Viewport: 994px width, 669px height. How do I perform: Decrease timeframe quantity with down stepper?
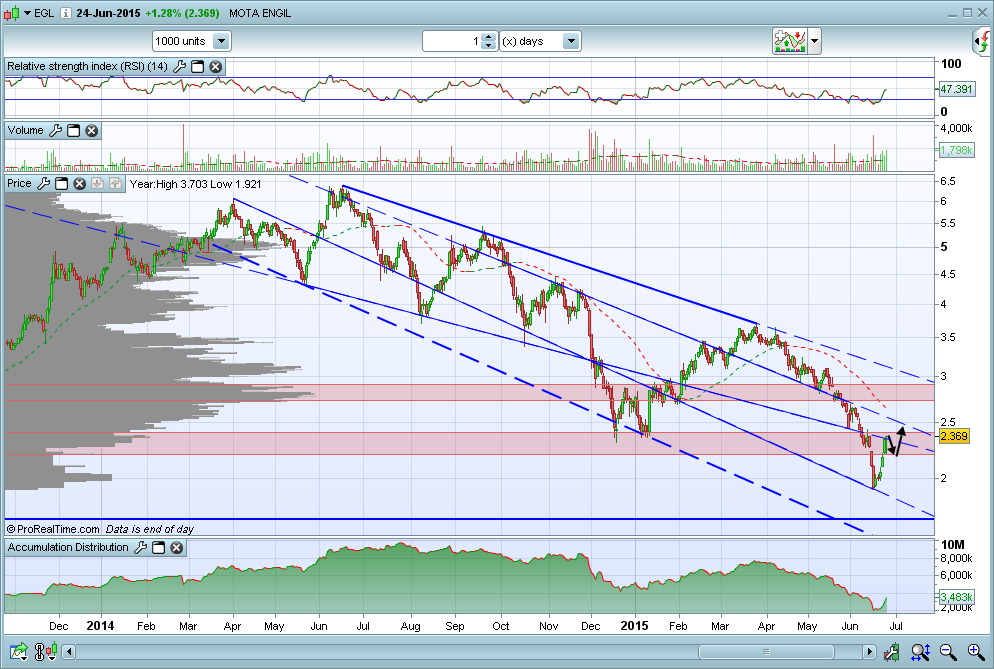click(x=488, y=46)
